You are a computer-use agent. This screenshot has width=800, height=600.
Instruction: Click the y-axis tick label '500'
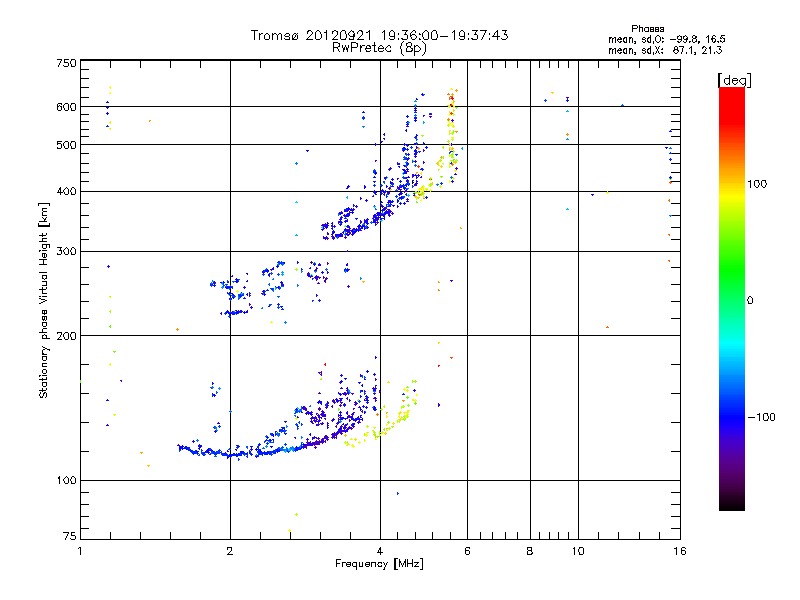[66, 145]
